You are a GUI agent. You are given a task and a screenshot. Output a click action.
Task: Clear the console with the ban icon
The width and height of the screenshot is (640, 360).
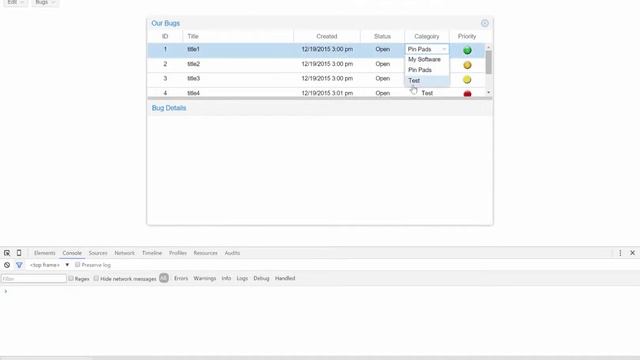[7, 265]
